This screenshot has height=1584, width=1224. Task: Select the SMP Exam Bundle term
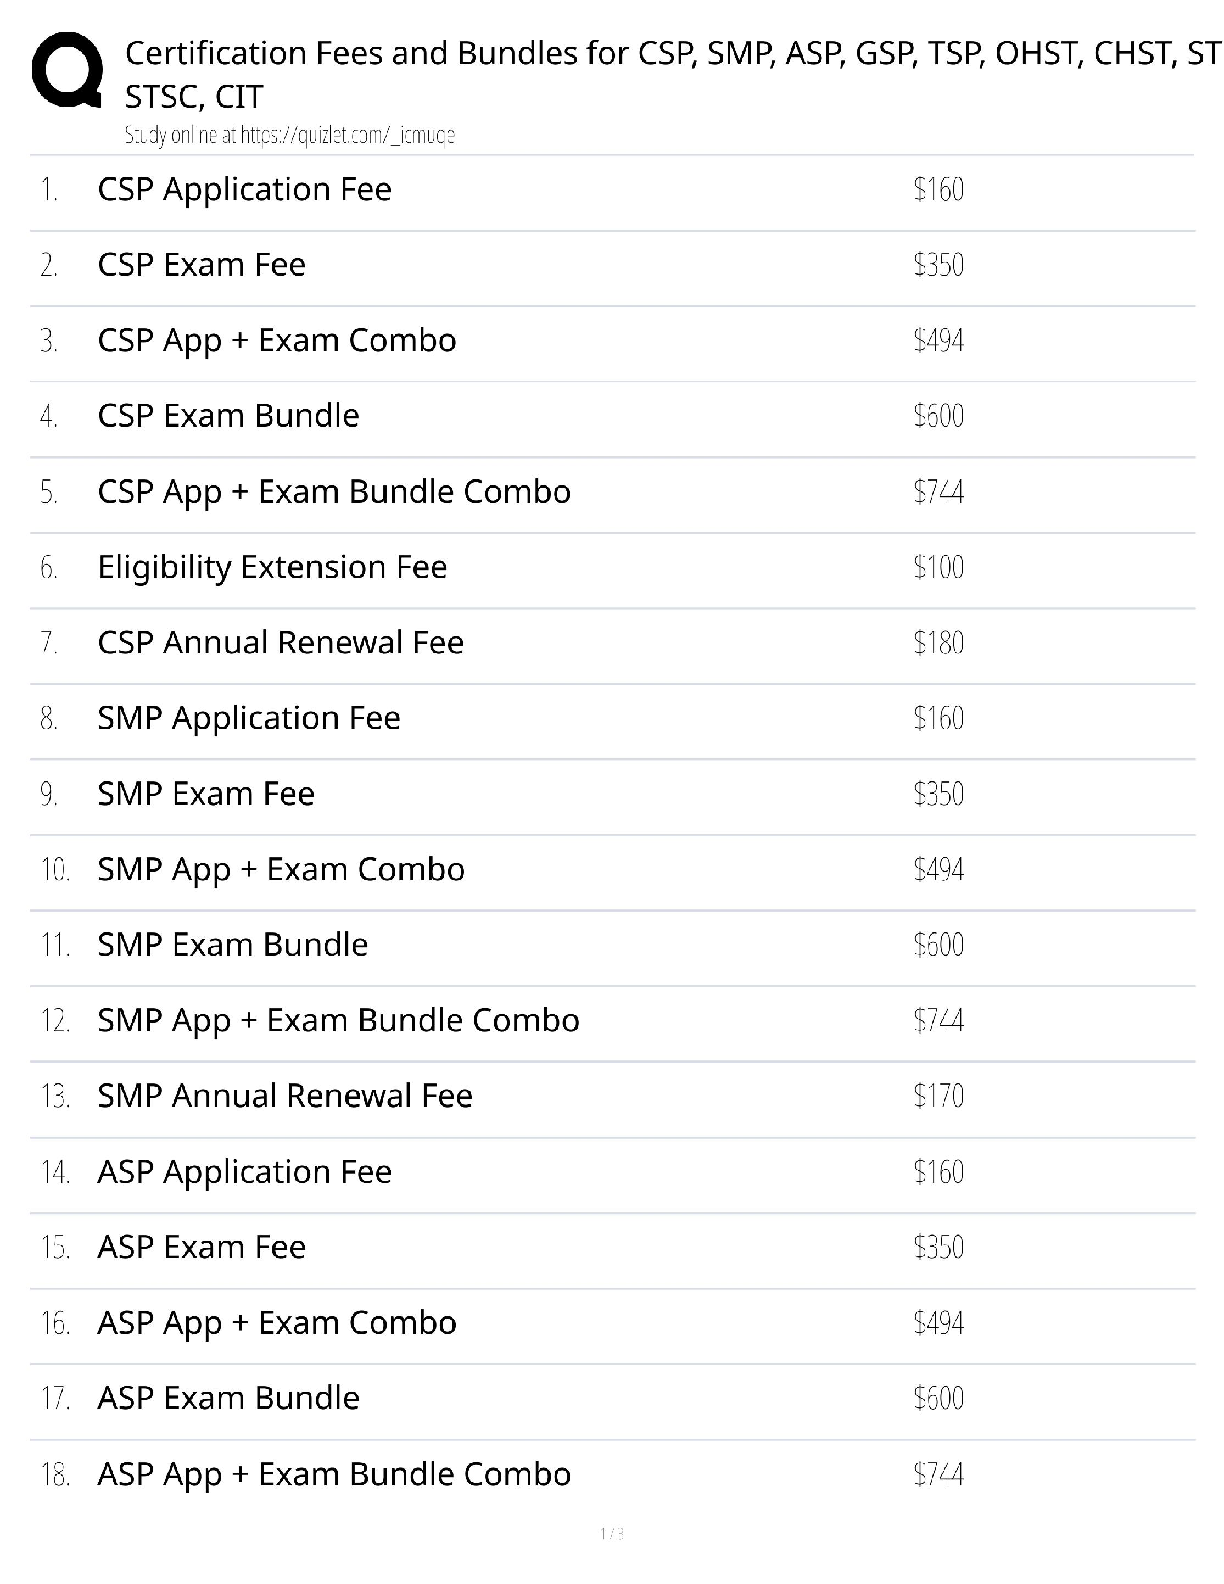click(x=233, y=945)
